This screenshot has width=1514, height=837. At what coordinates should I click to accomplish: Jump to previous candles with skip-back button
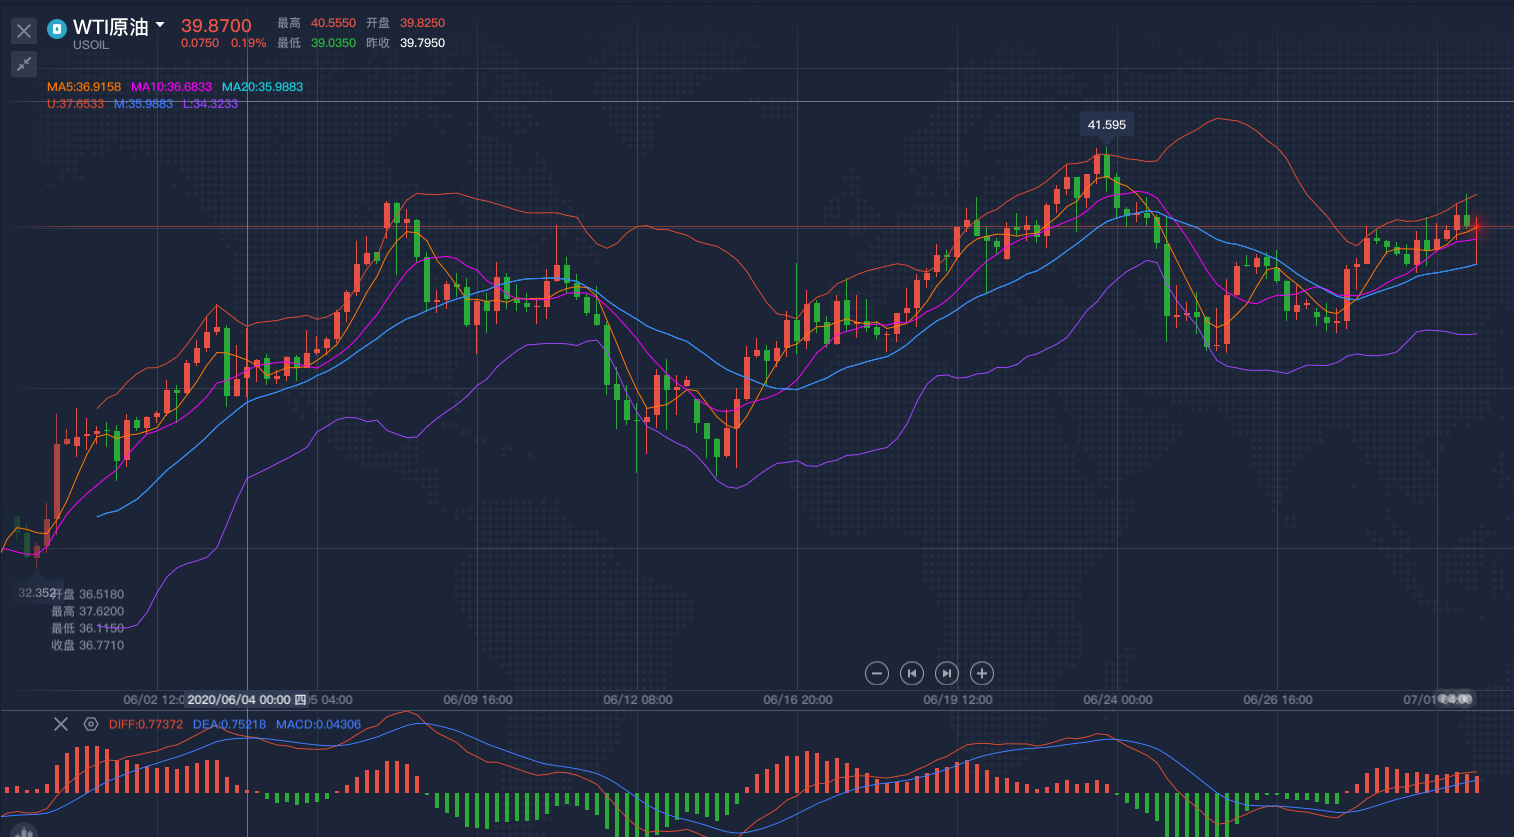point(911,673)
